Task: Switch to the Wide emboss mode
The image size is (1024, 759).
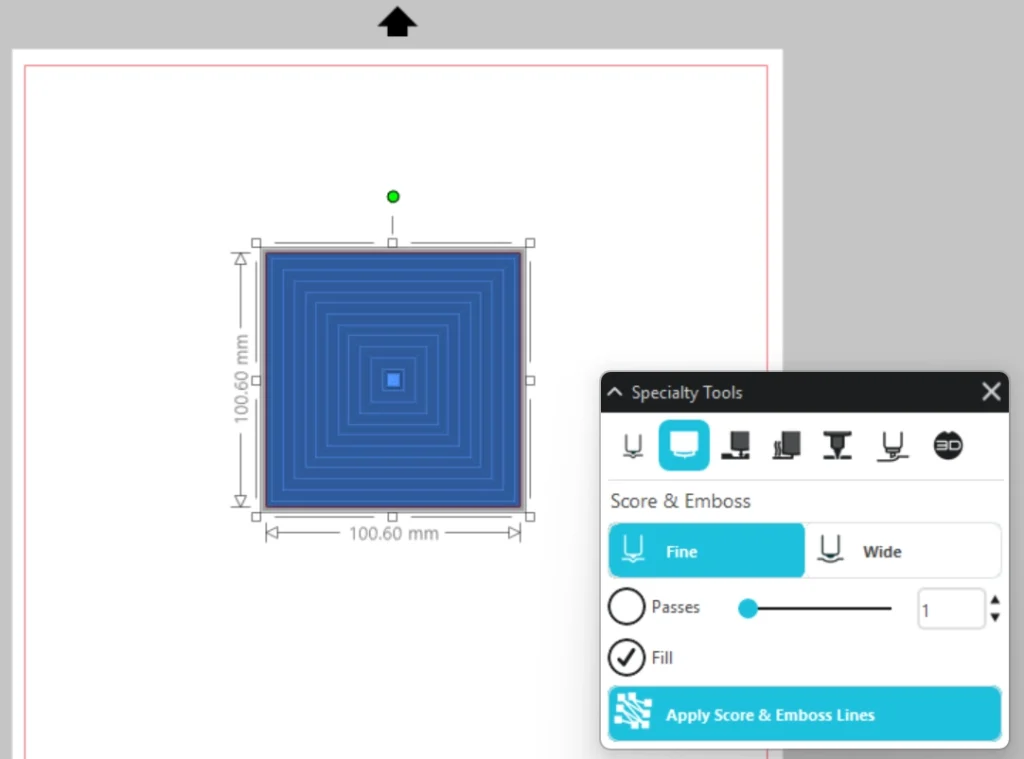Action: point(901,551)
